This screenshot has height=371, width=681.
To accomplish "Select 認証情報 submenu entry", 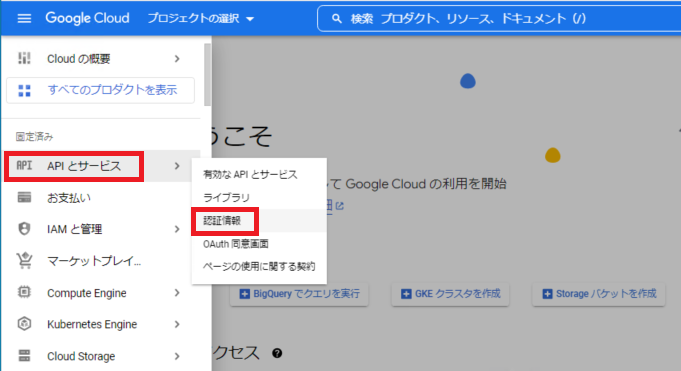I will click(259, 221).
